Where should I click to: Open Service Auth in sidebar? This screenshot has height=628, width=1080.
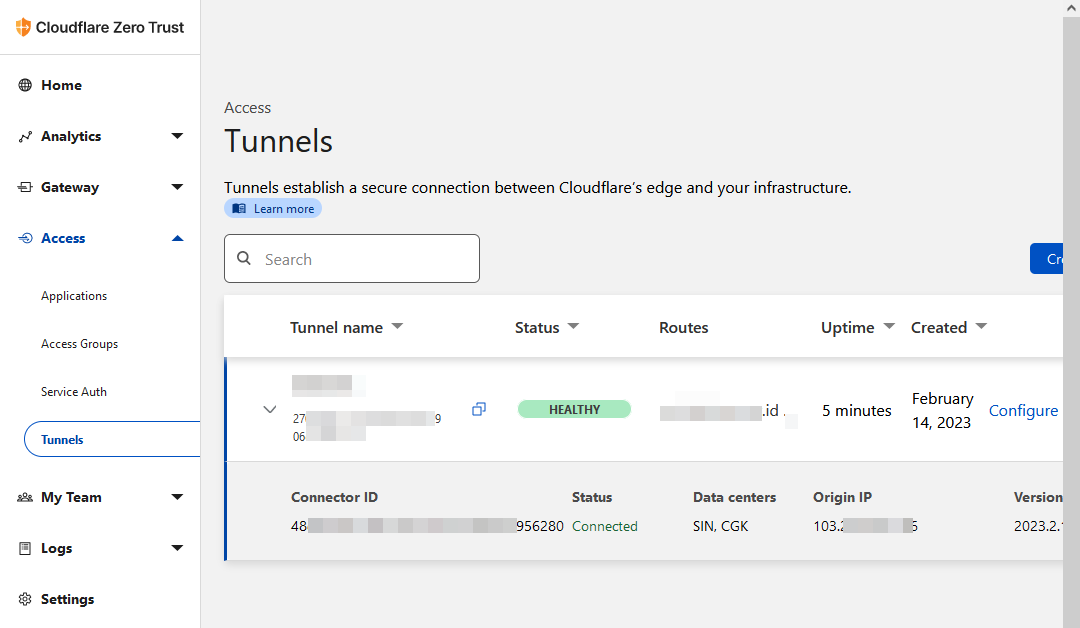click(x=74, y=392)
